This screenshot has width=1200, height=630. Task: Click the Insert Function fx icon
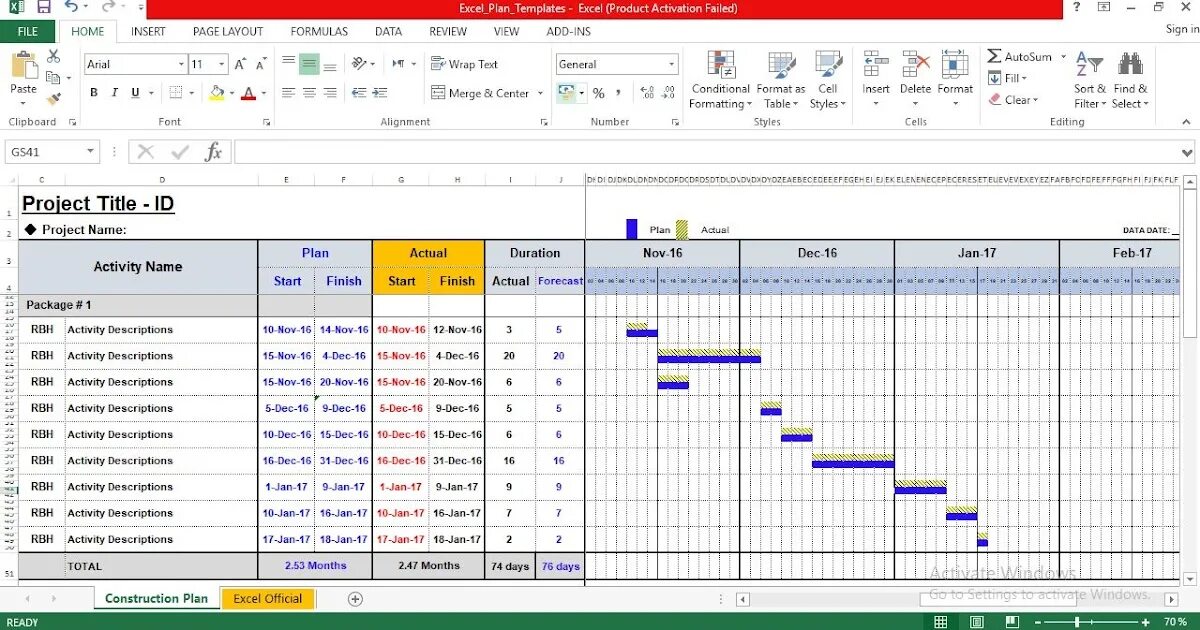tap(213, 152)
